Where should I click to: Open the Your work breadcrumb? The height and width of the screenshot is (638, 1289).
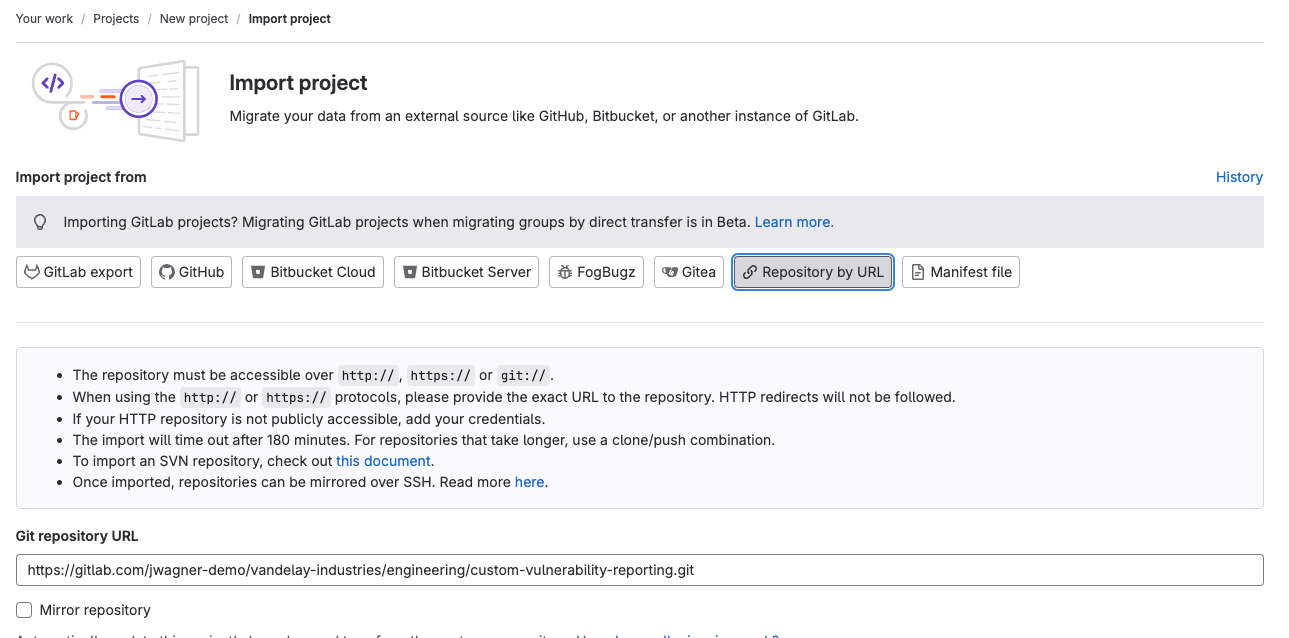tap(44, 19)
